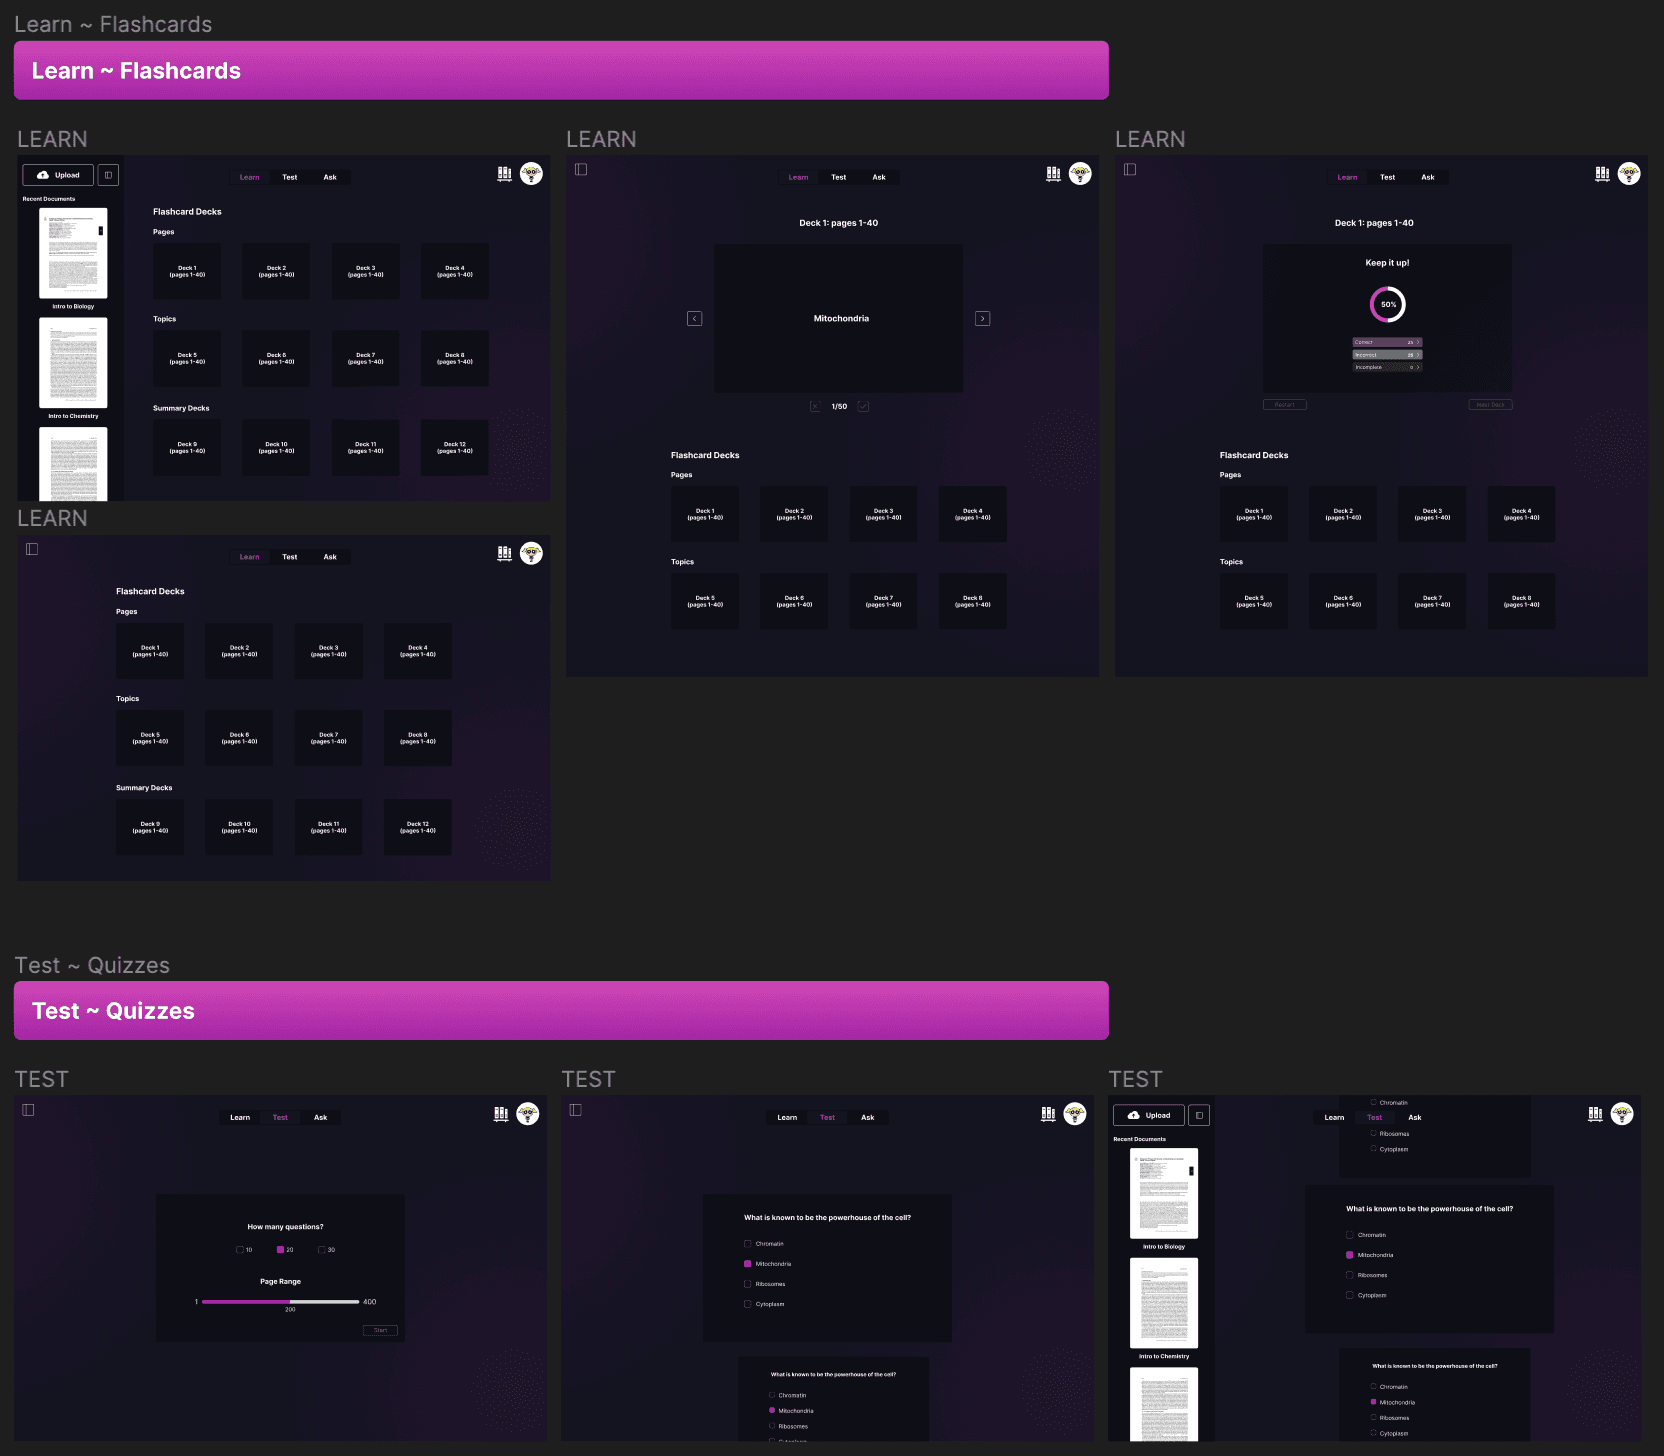Click avatar in collapsed LEARN frame with Summary Decks
Image resolution: width=1664 pixels, height=1456 pixels.
[531, 553]
